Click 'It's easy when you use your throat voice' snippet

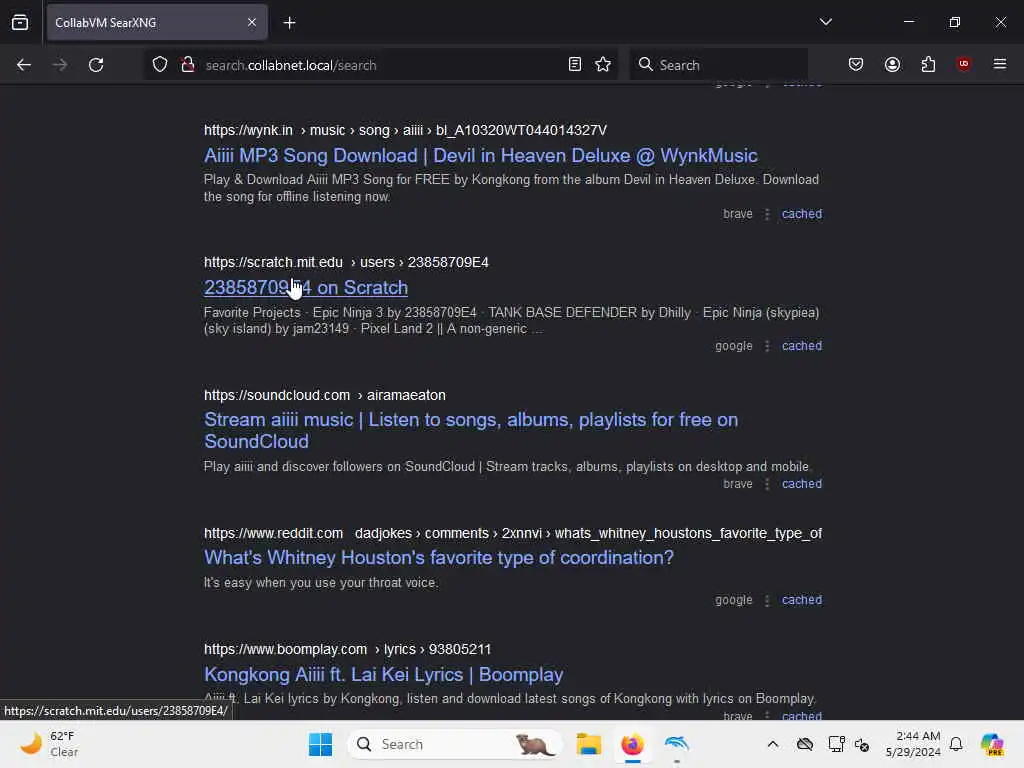321,583
